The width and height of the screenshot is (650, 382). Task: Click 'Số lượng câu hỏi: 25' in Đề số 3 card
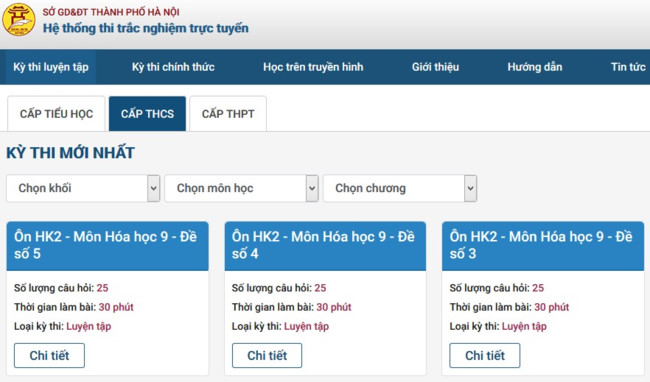497,288
